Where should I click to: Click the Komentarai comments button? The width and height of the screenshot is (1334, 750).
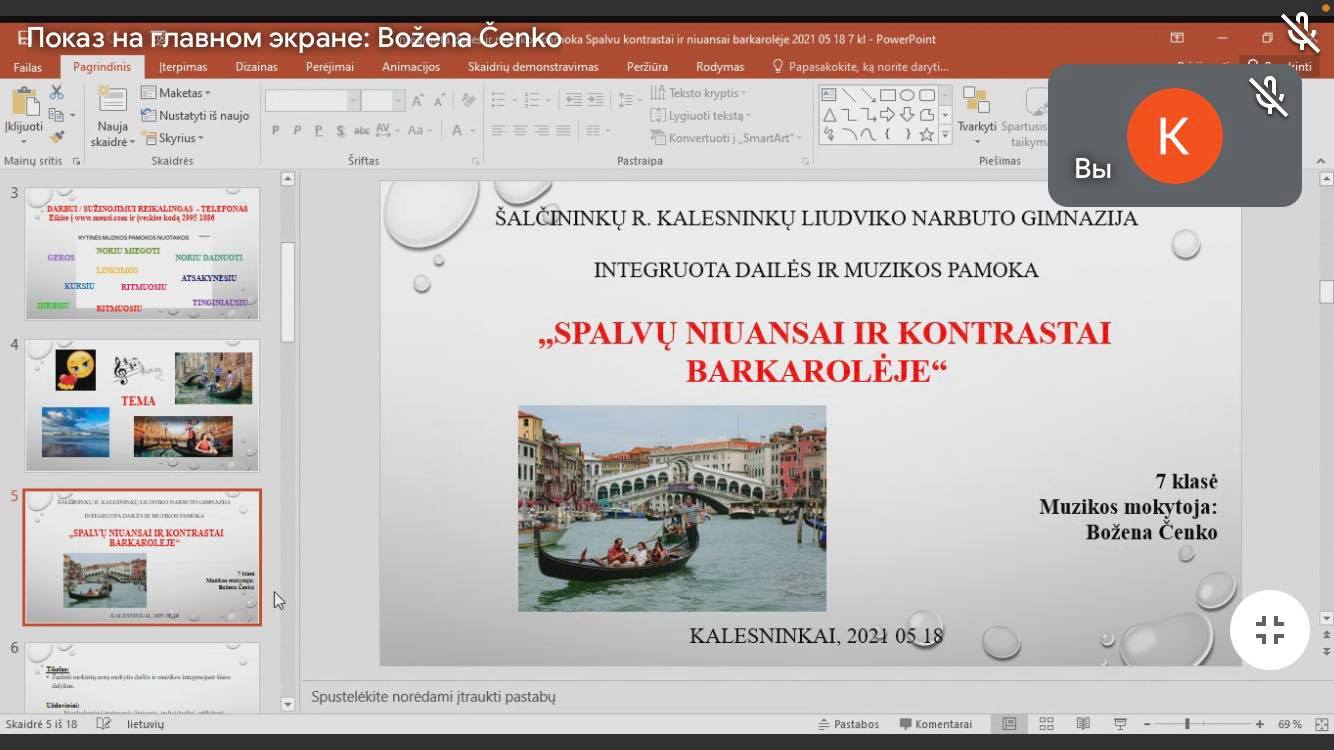[x=936, y=724]
